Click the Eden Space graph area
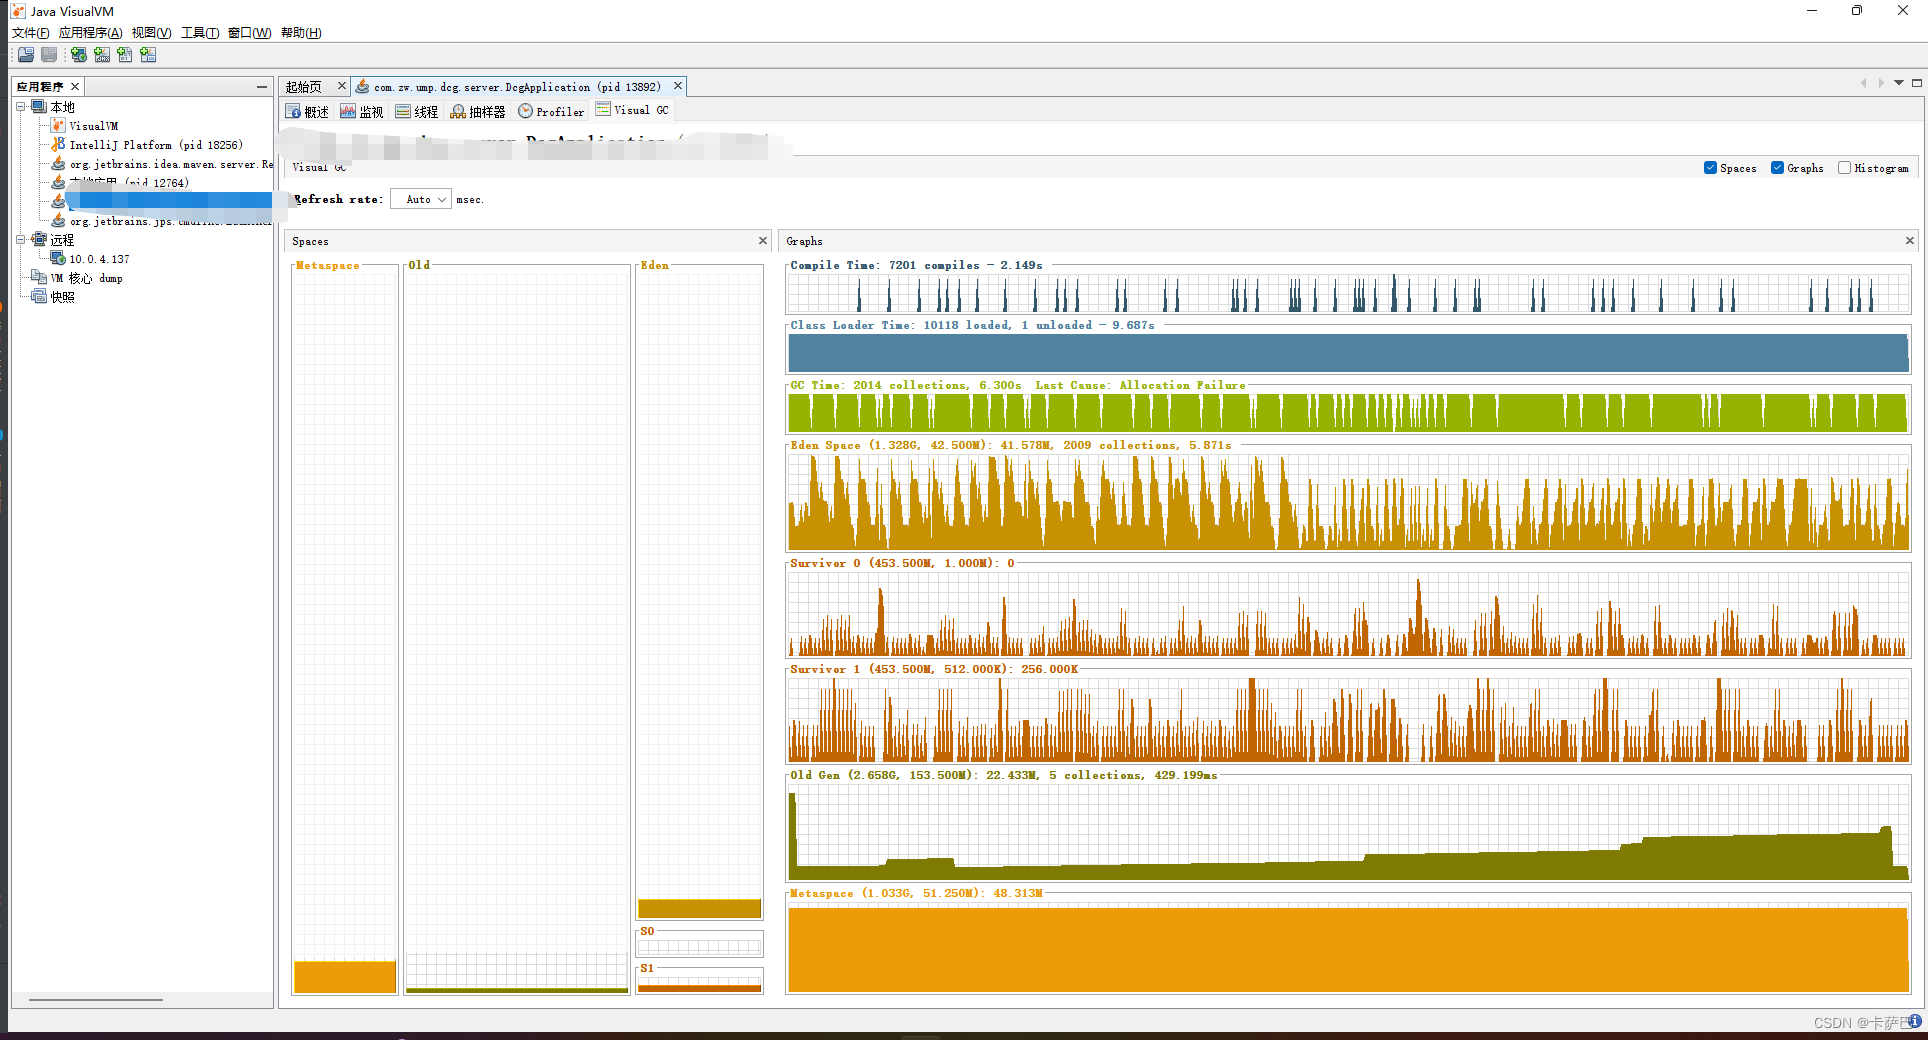Screen dimensions: 1928x1040 (1348, 502)
